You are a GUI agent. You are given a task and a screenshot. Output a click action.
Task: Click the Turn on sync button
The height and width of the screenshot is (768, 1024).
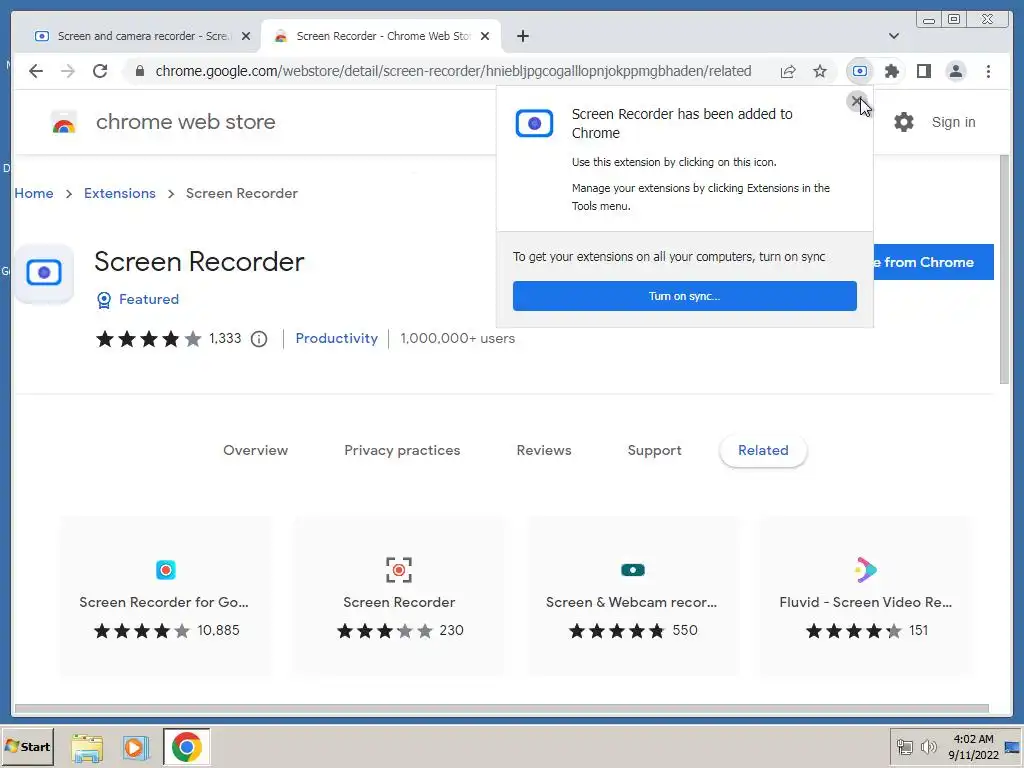click(684, 296)
